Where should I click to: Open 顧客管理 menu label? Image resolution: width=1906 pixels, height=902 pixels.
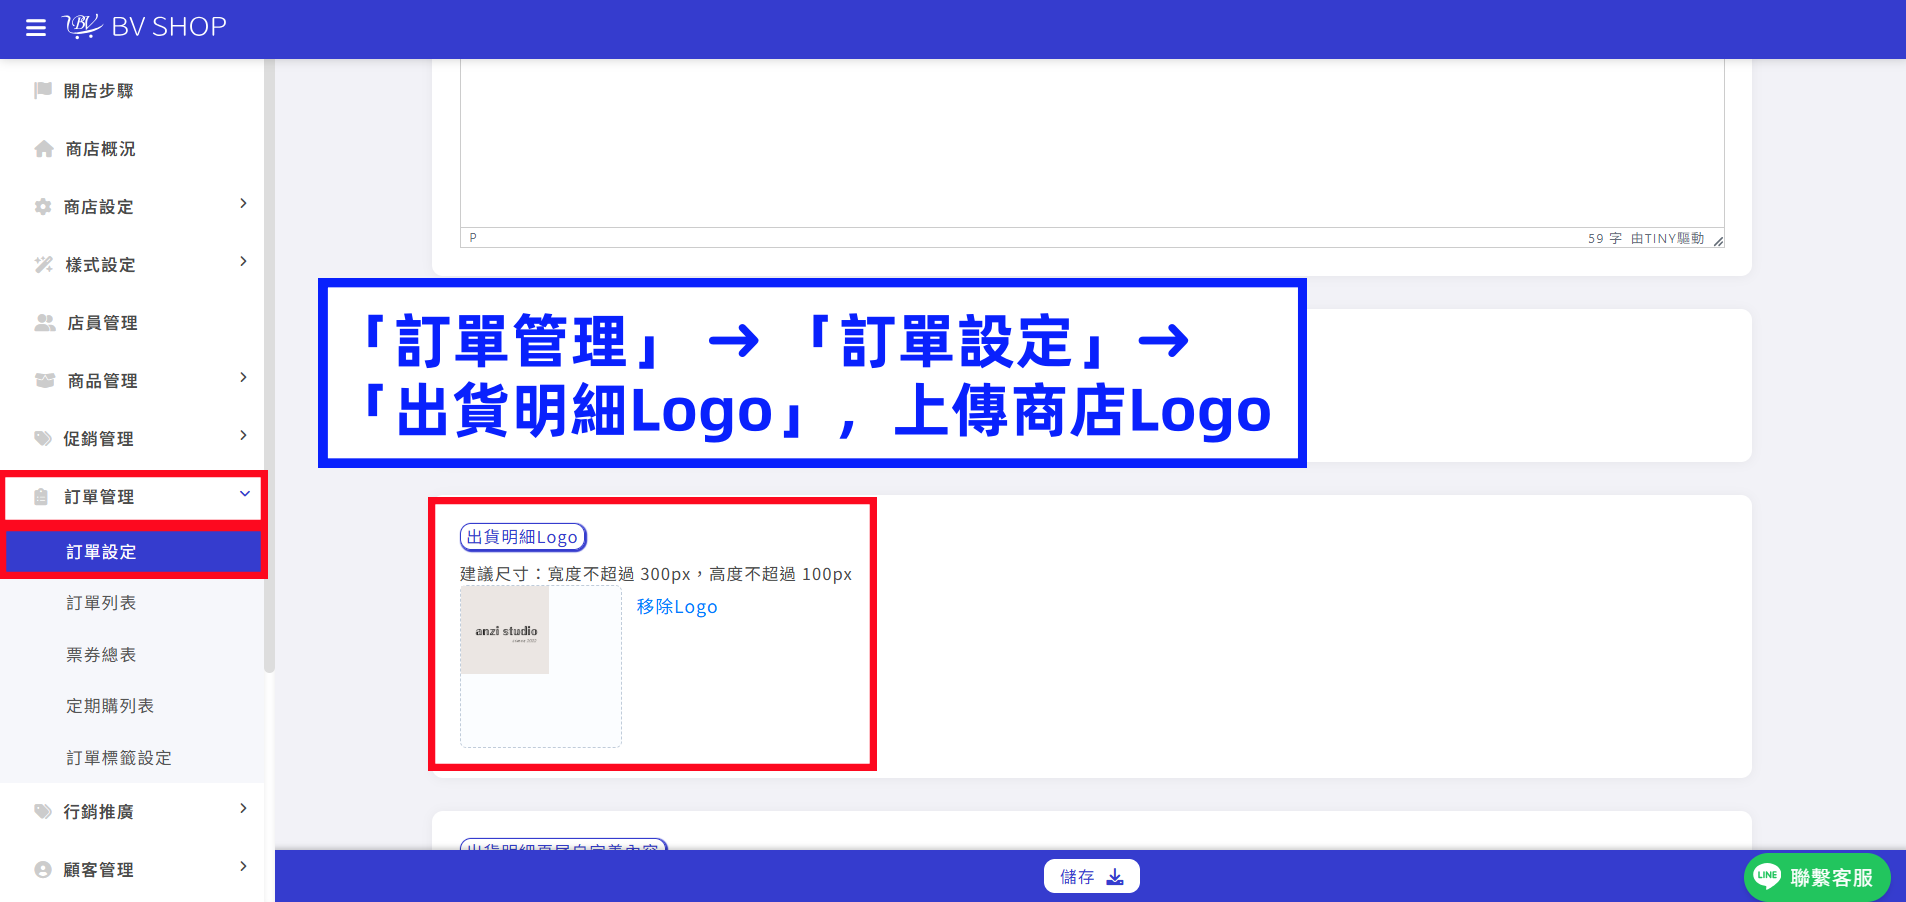(x=99, y=870)
